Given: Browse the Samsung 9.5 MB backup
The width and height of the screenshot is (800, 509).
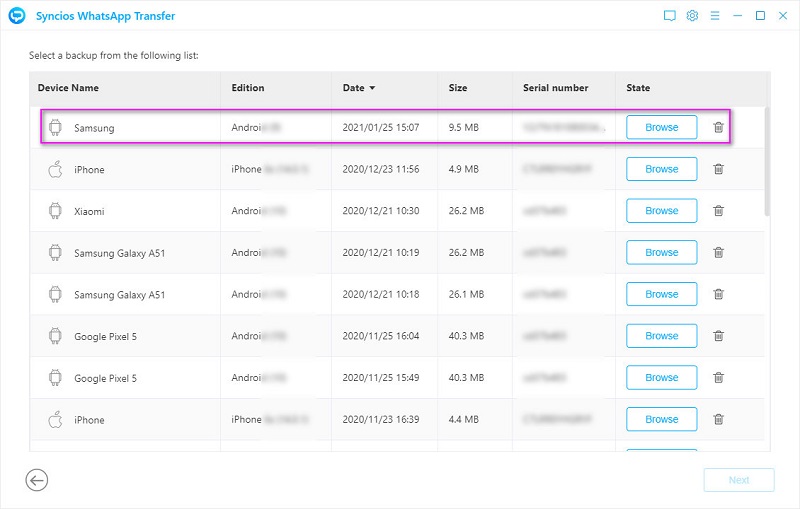Looking at the screenshot, I should pyautogui.click(x=662, y=127).
